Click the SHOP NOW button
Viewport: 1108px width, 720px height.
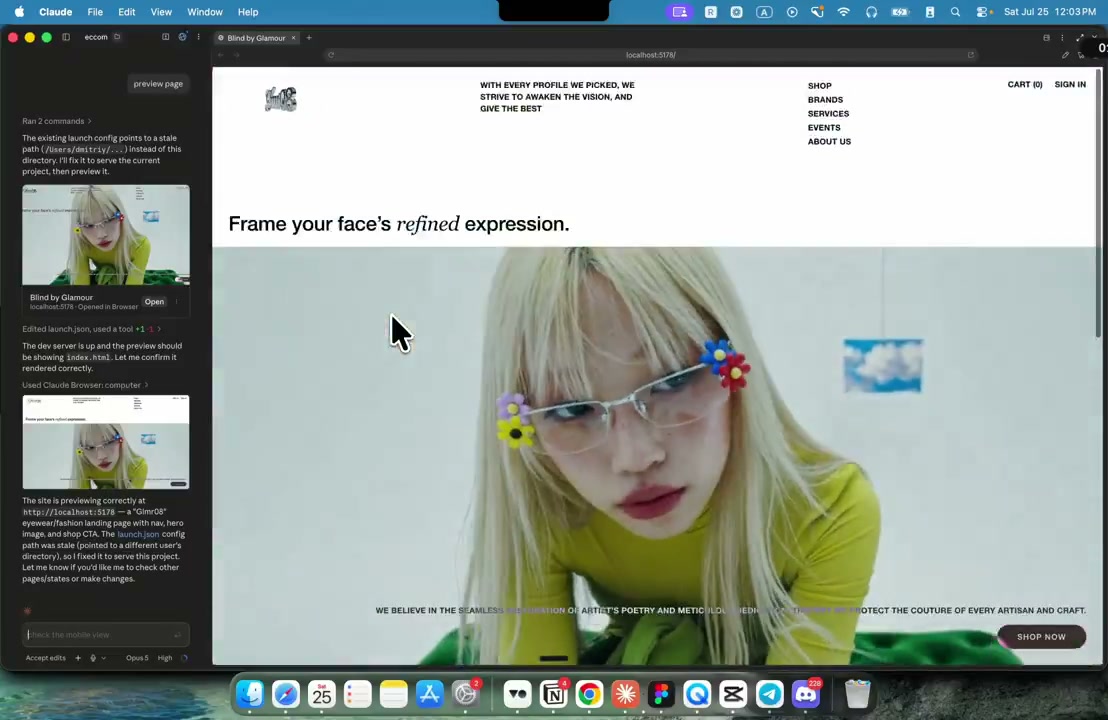tap(1041, 637)
